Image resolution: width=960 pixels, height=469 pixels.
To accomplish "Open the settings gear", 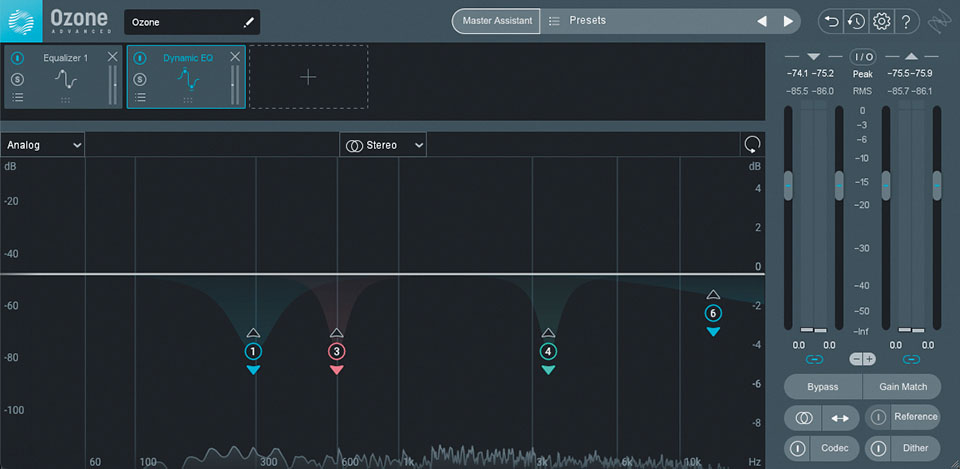I will point(881,21).
